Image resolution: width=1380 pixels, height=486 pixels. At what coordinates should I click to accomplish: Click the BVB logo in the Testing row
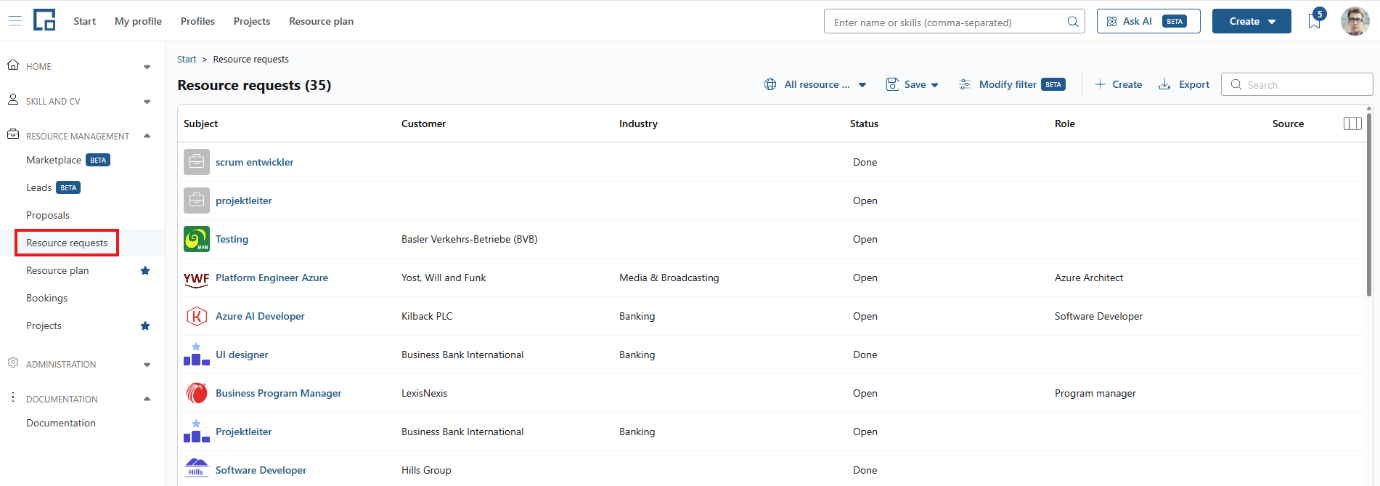196,239
